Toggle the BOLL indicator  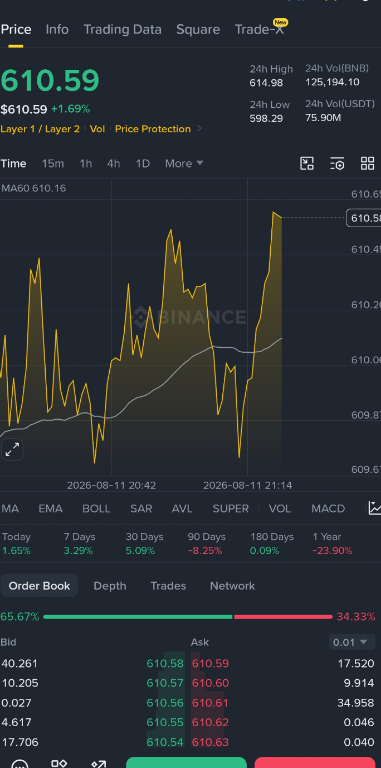point(96,508)
